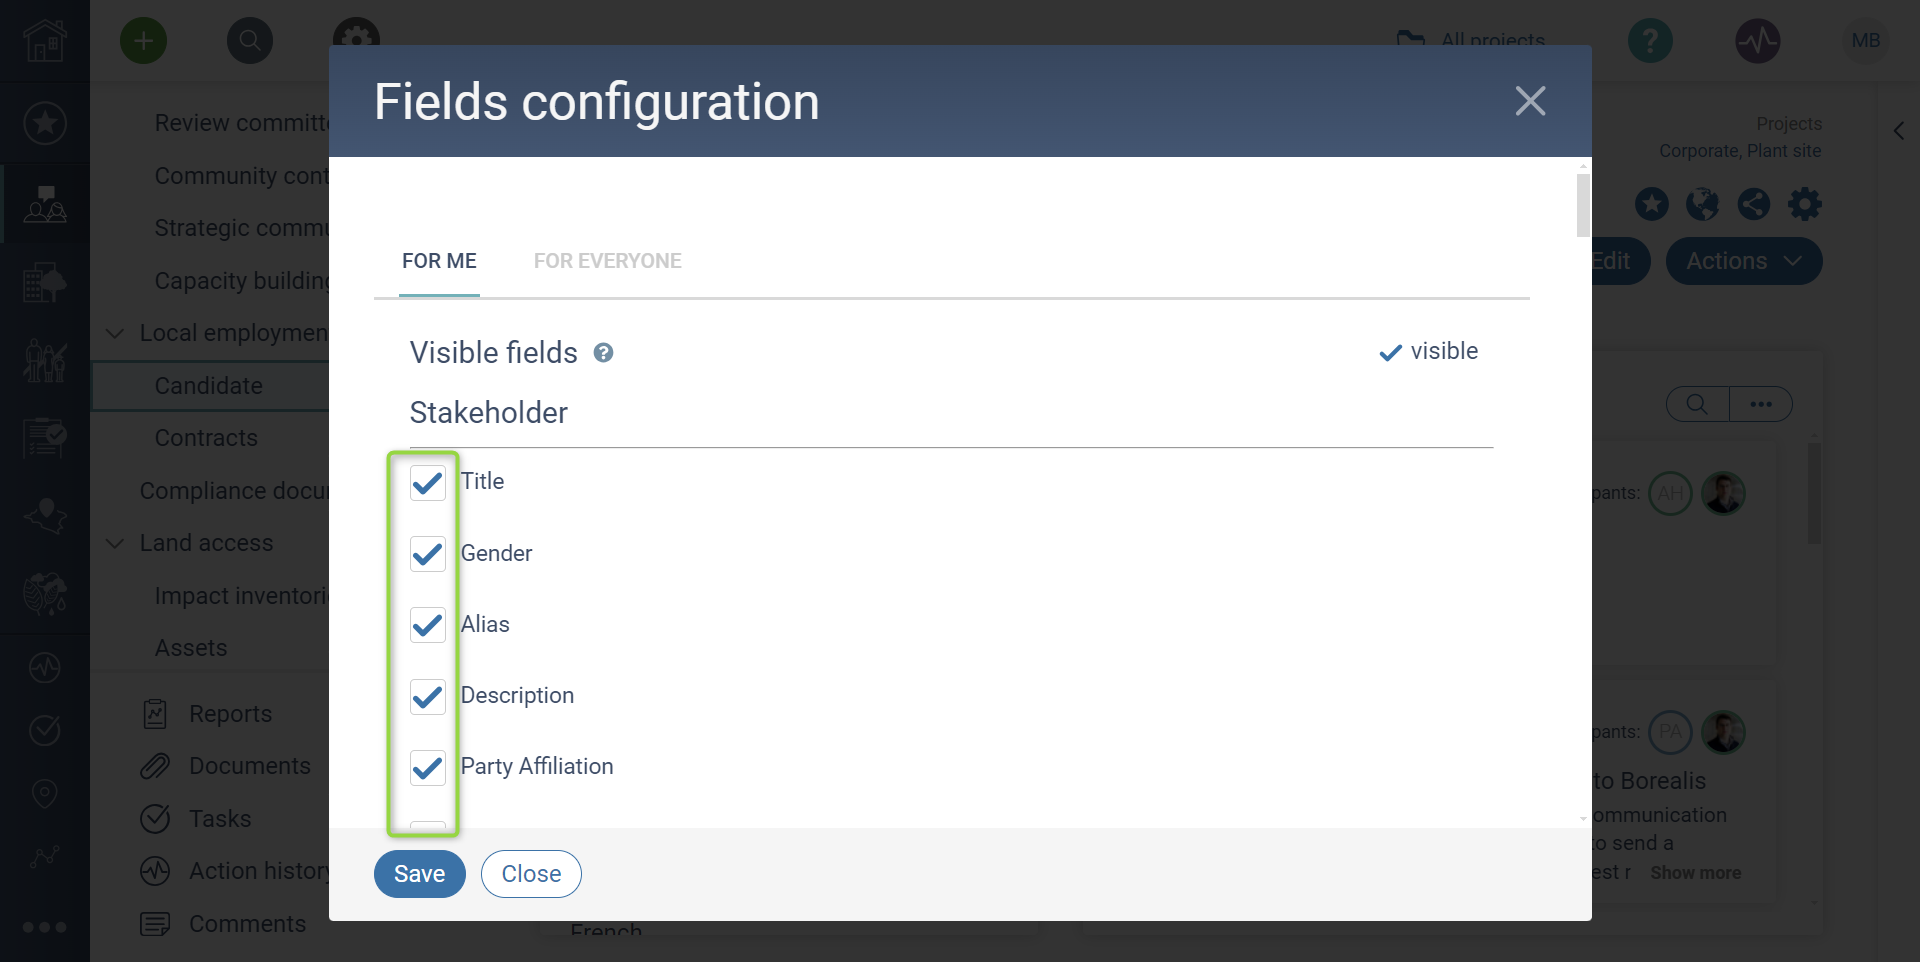
Task: Save the fields configuration
Action: click(x=419, y=873)
